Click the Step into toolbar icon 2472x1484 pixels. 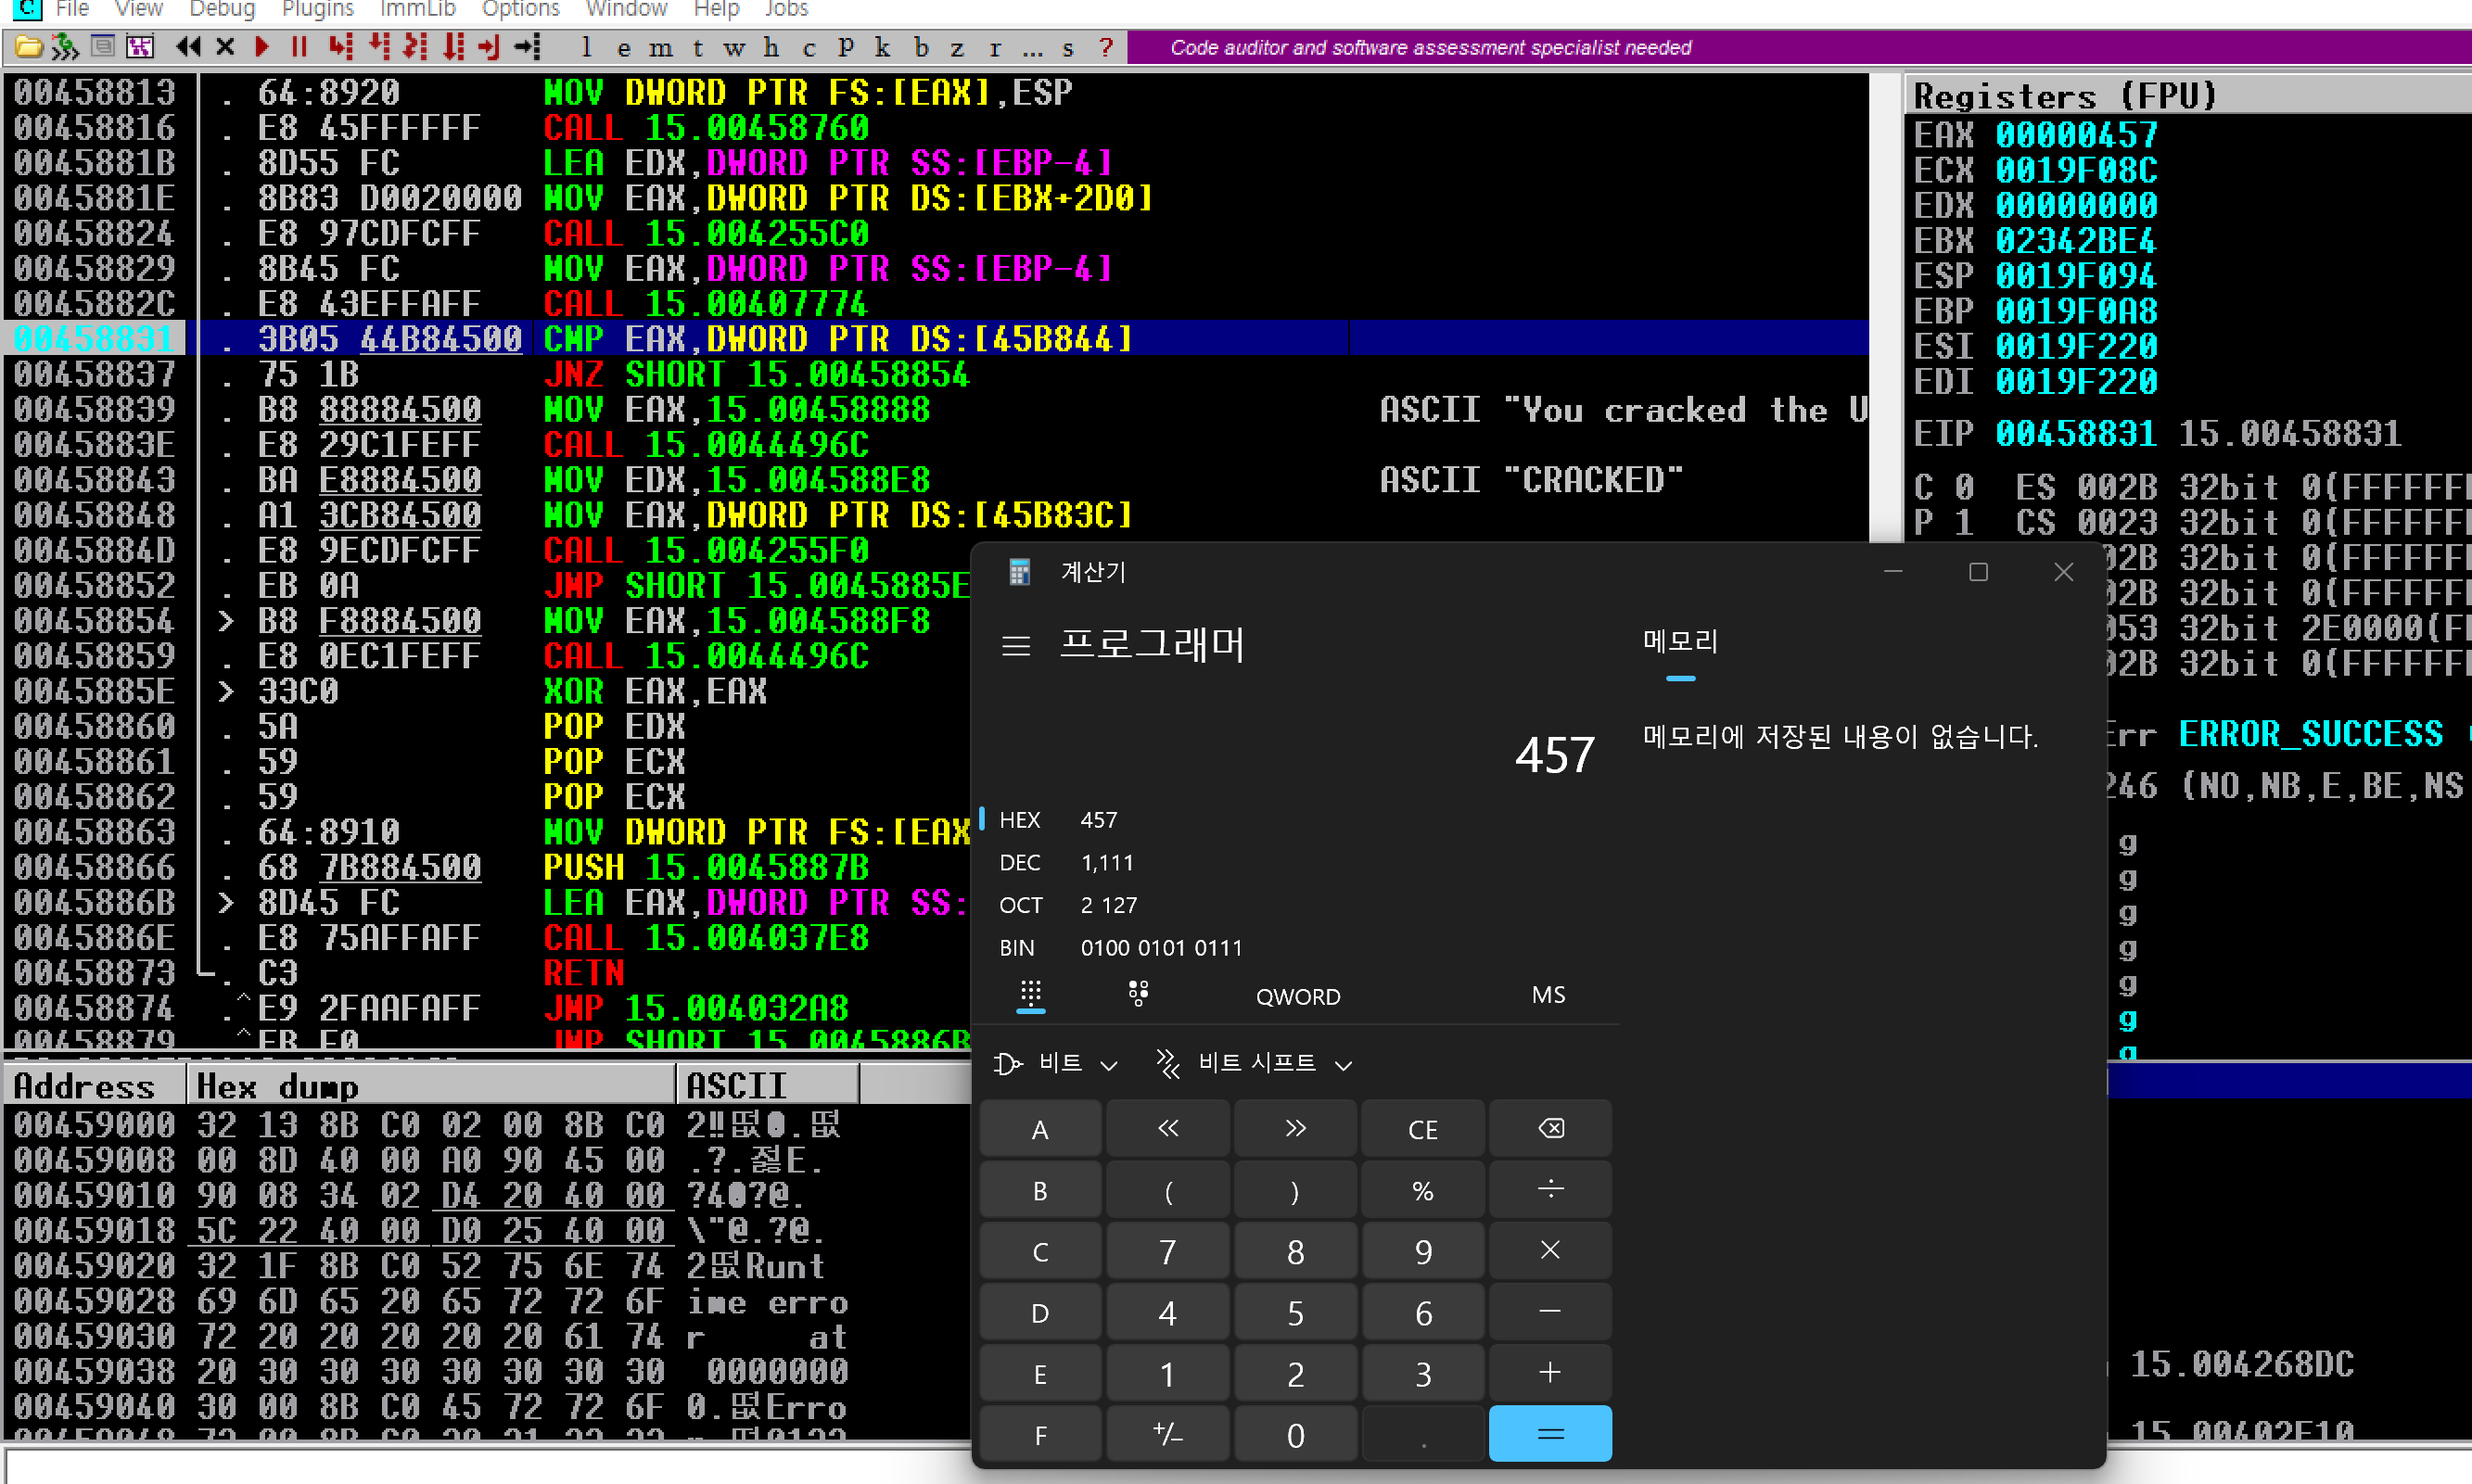coord(341,47)
